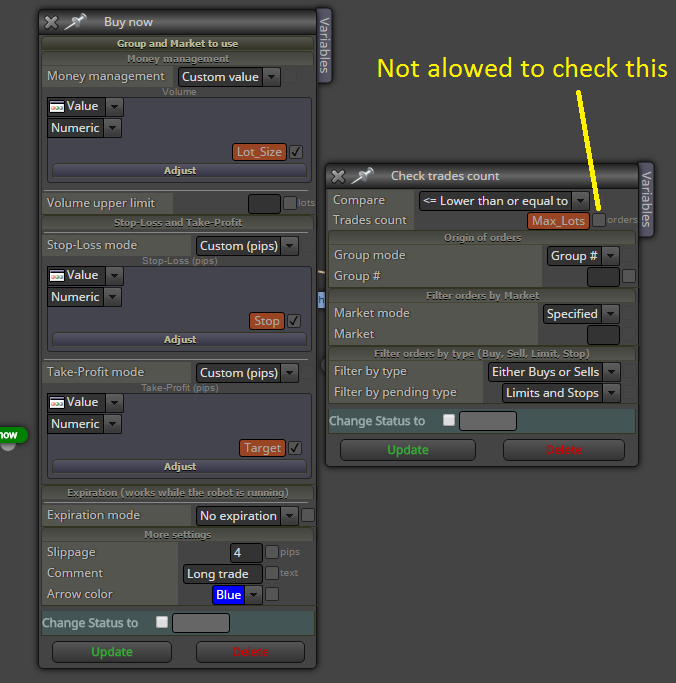Click the Comment Long trade field
The width and height of the screenshot is (676, 683).
(x=223, y=574)
